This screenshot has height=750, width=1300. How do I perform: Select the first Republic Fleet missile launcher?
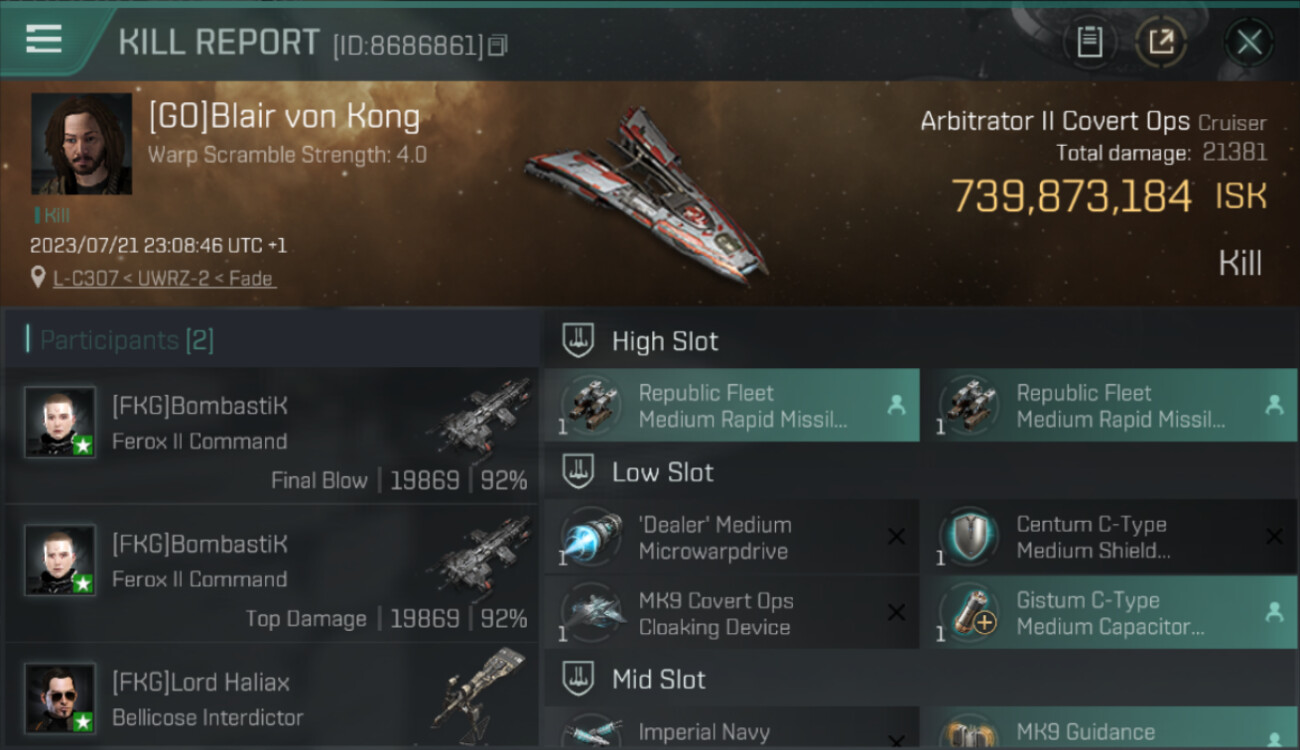pos(731,405)
